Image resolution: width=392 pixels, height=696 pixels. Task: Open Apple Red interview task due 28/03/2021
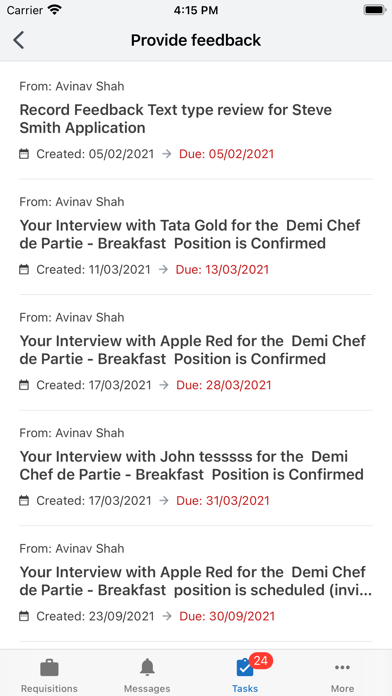click(x=196, y=352)
